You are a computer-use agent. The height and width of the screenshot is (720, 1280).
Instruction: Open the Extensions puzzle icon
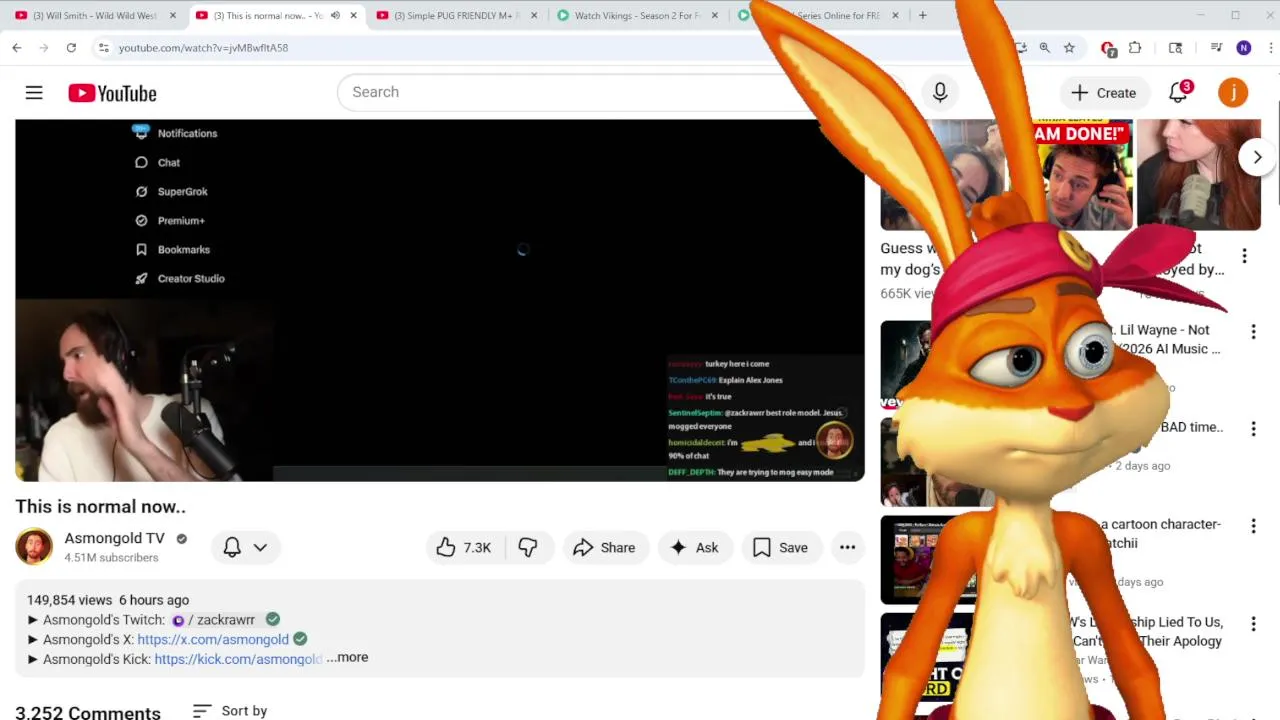point(1135,47)
